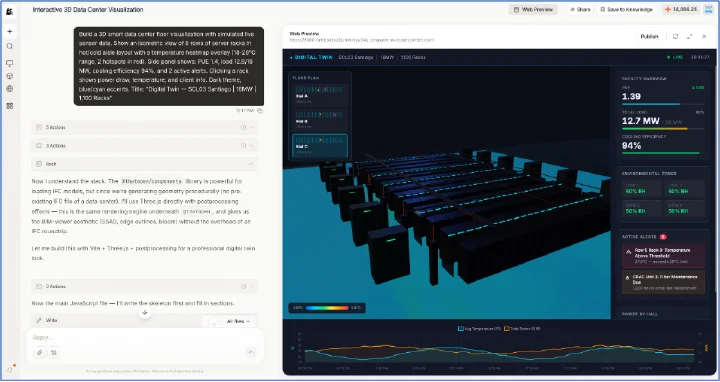Viewport: 720px width, 382px height.
Task: Click the Total Load 12.7 MW bar
Action: pos(663,129)
